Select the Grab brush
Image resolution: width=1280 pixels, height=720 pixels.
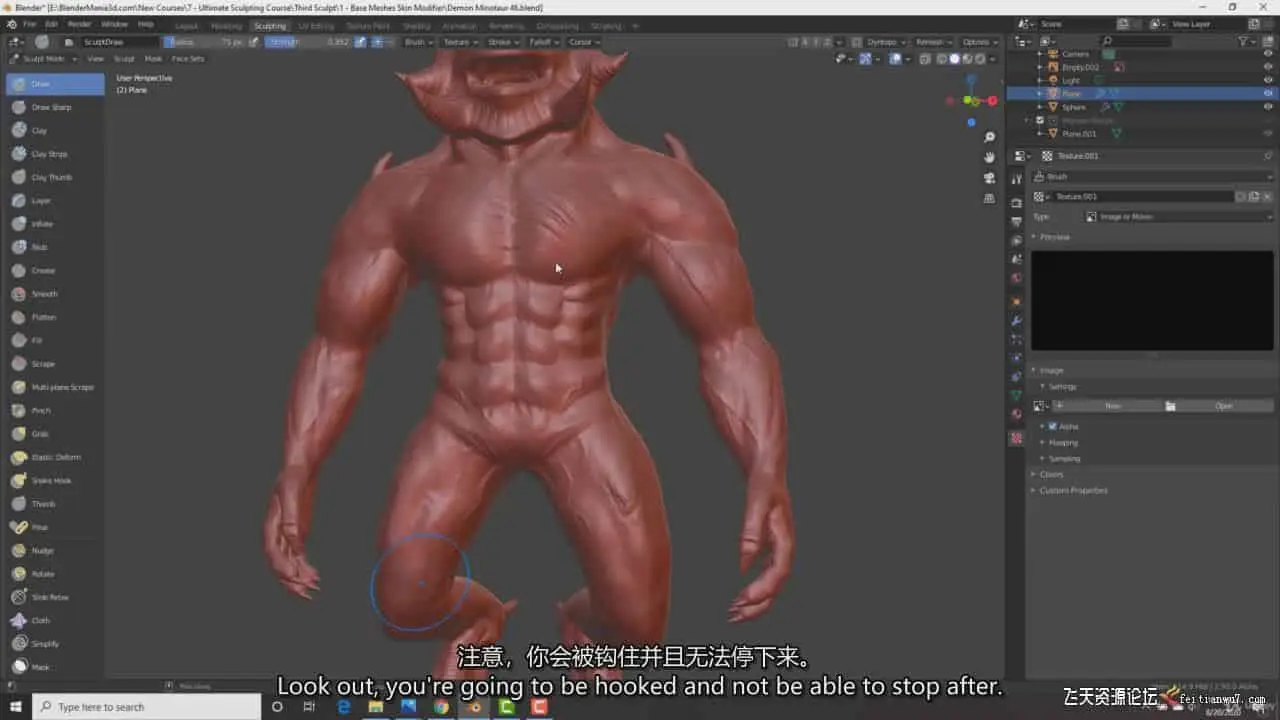(55, 434)
